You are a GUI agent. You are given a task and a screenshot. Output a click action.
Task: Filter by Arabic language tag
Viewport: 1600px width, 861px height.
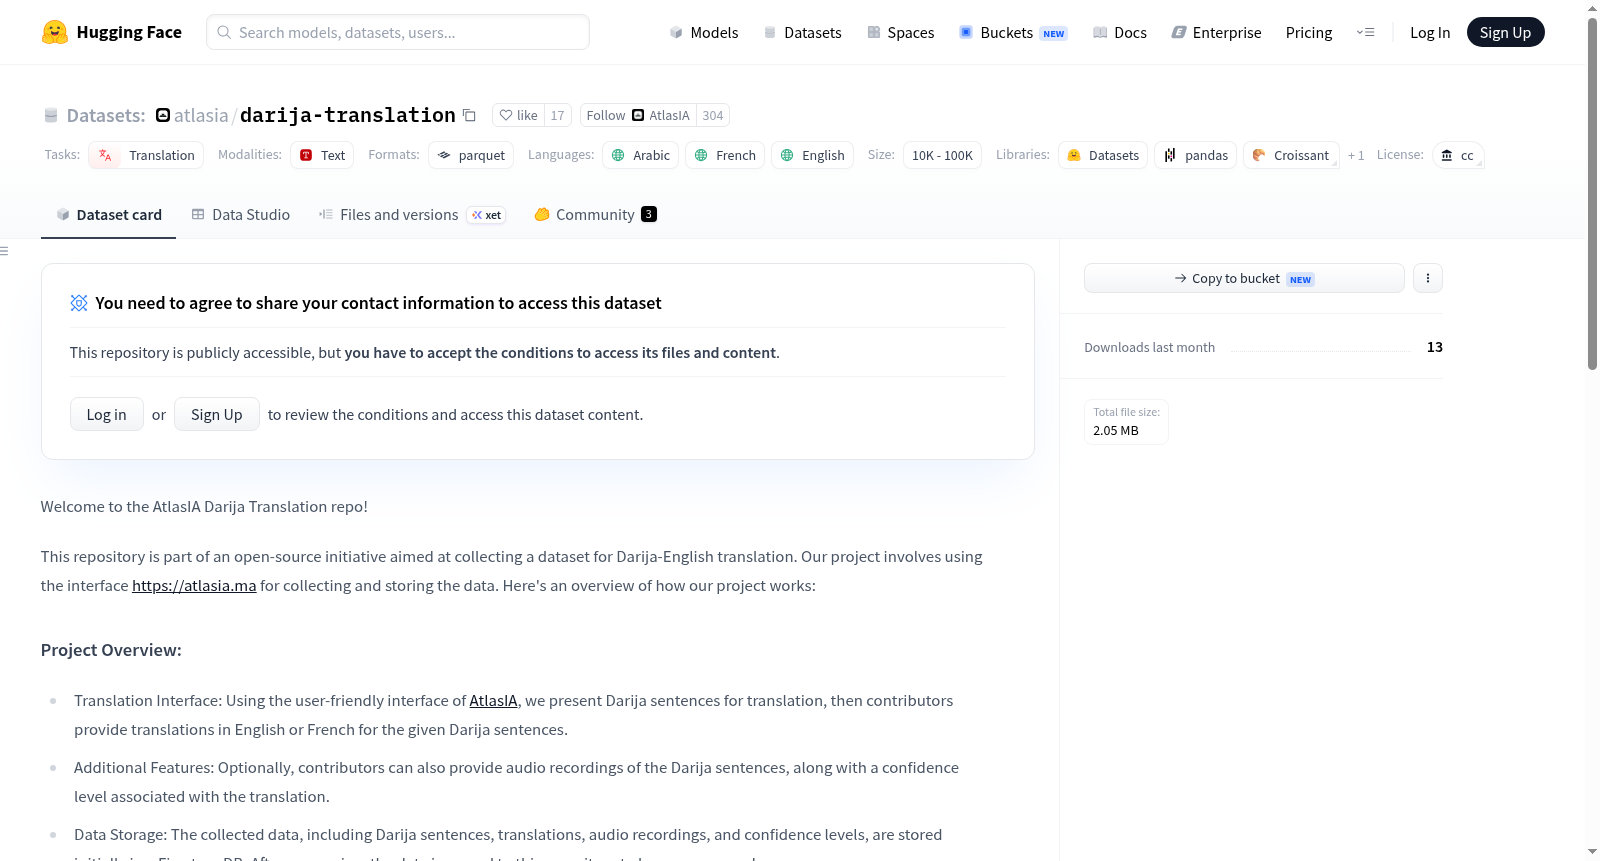[x=641, y=155]
